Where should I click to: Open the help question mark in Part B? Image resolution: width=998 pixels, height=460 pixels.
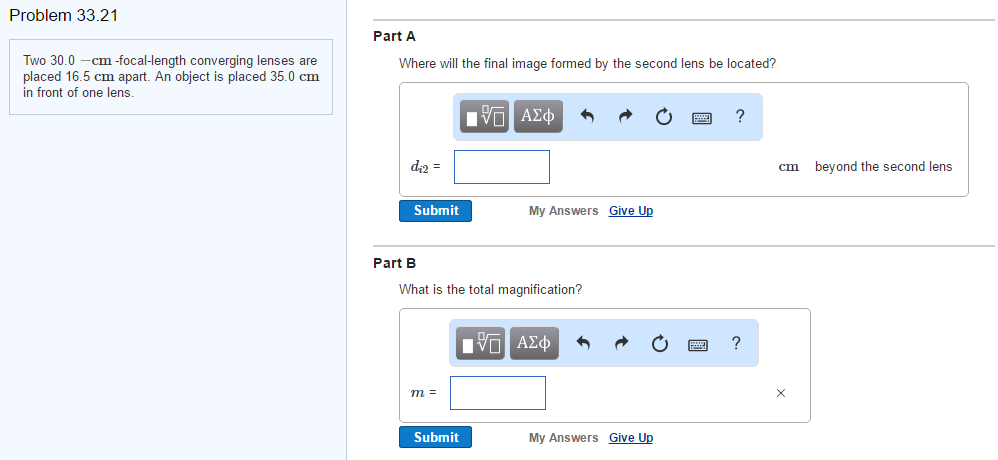[736, 344]
